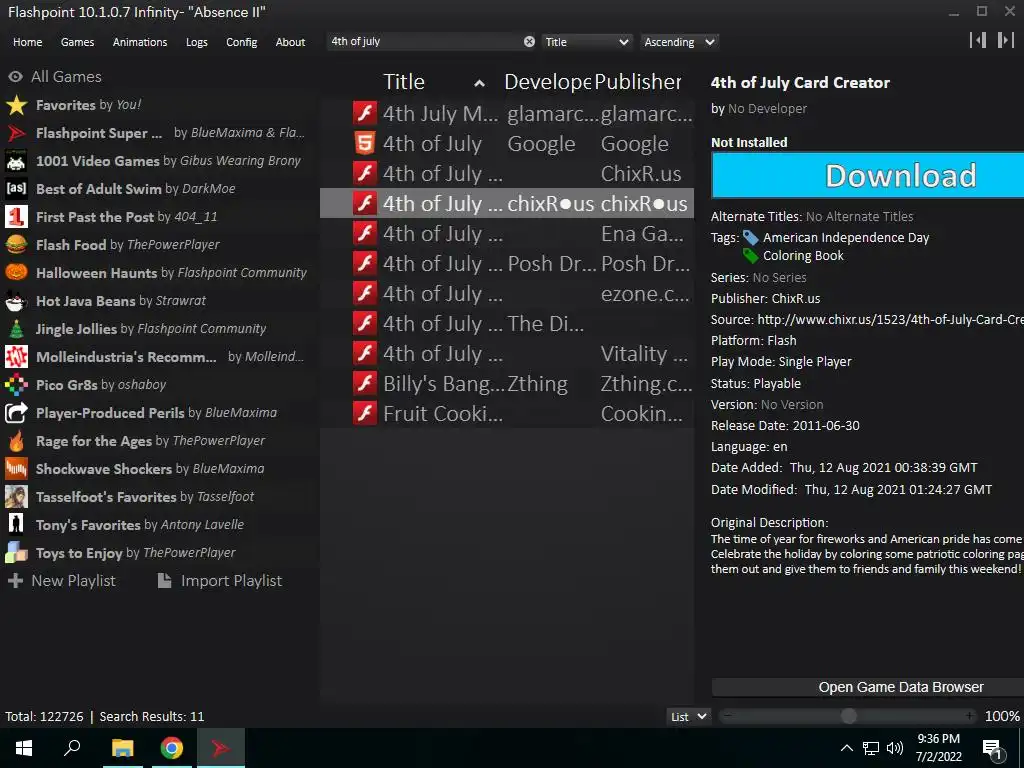Open the Pico Gr8s playlist icon

tap(16, 385)
